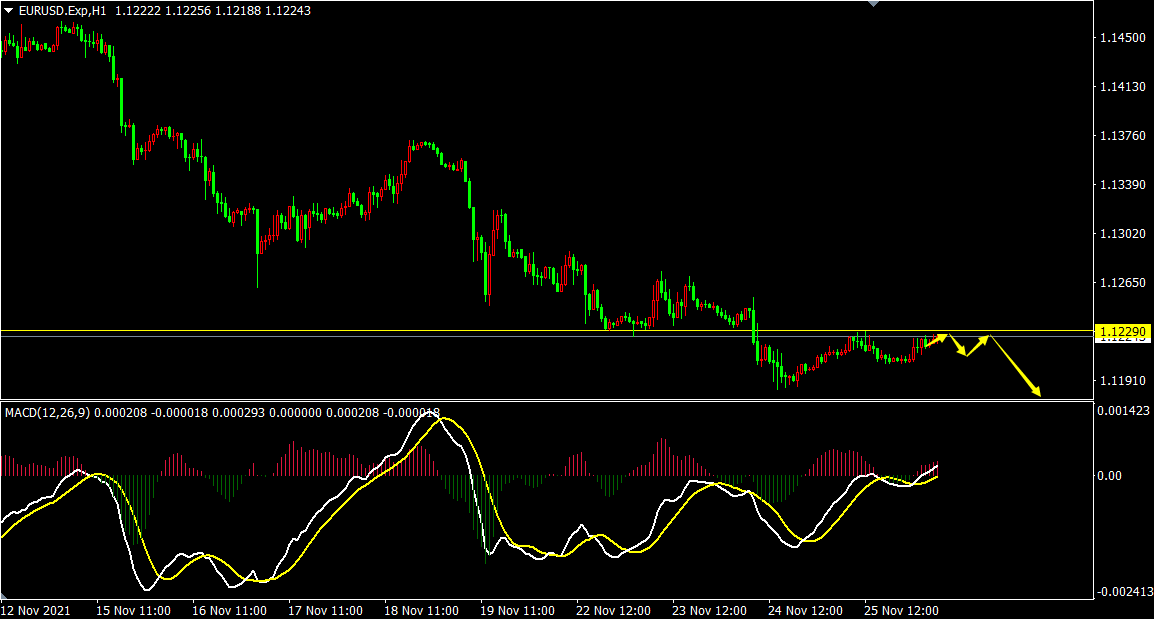Select the final long yellow downward arrow
This screenshot has height=619, width=1154.
point(1016,366)
